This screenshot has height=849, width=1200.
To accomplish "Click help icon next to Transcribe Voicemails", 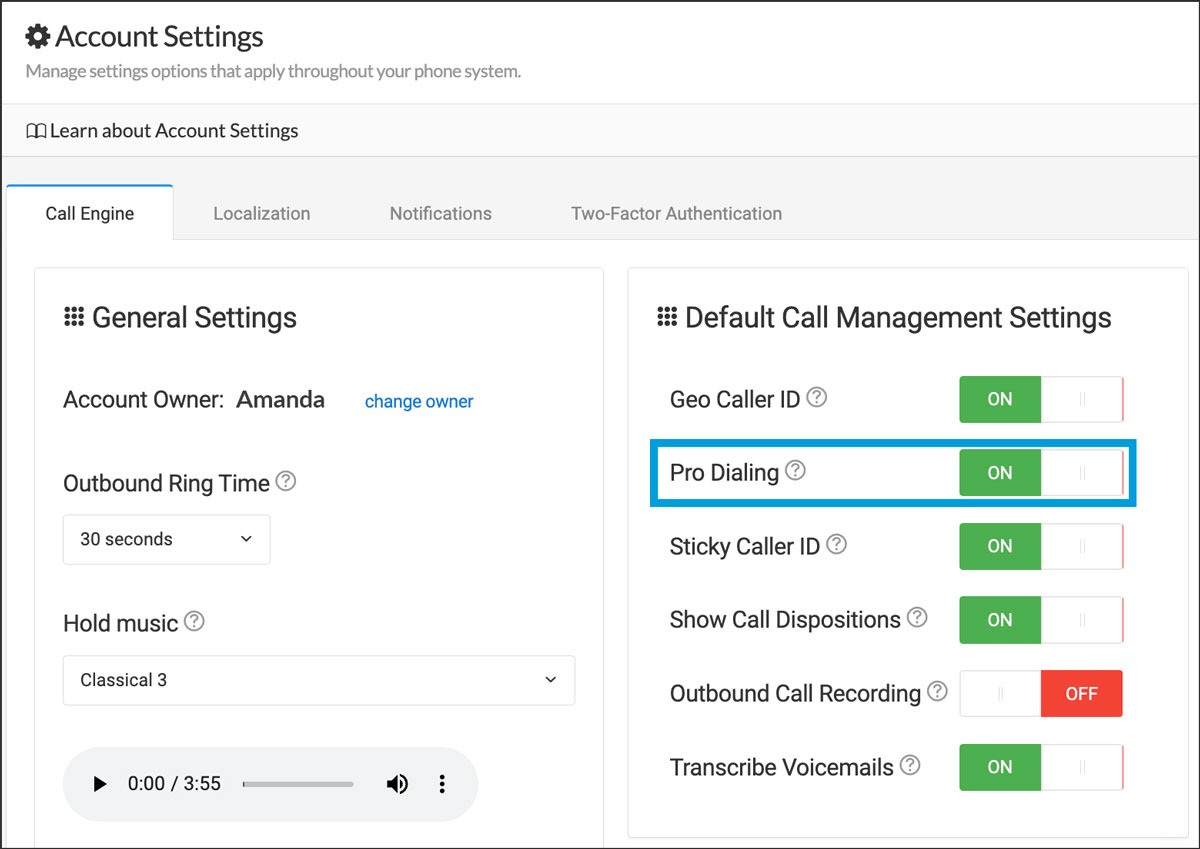I will [x=909, y=766].
